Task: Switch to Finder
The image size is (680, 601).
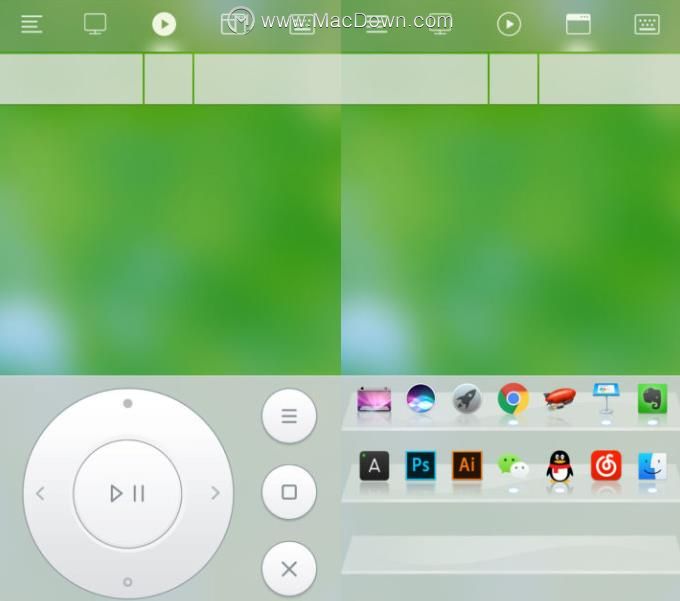Action: [x=652, y=466]
